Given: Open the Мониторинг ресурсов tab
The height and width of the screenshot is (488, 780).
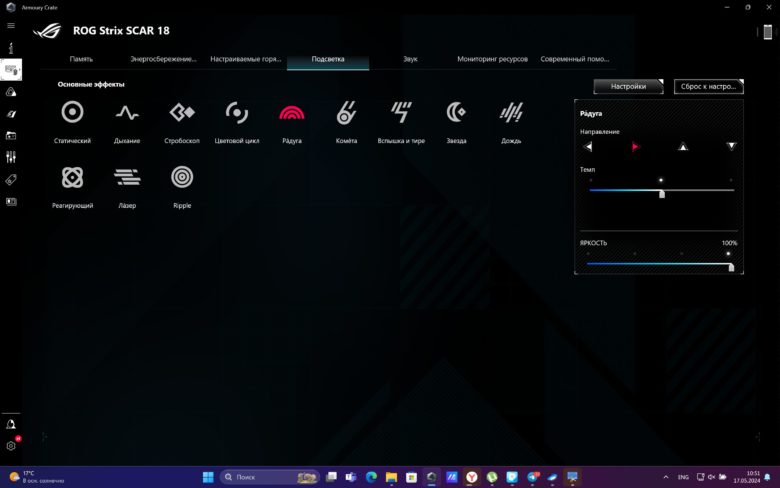Looking at the screenshot, I should pyautogui.click(x=492, y=59).
